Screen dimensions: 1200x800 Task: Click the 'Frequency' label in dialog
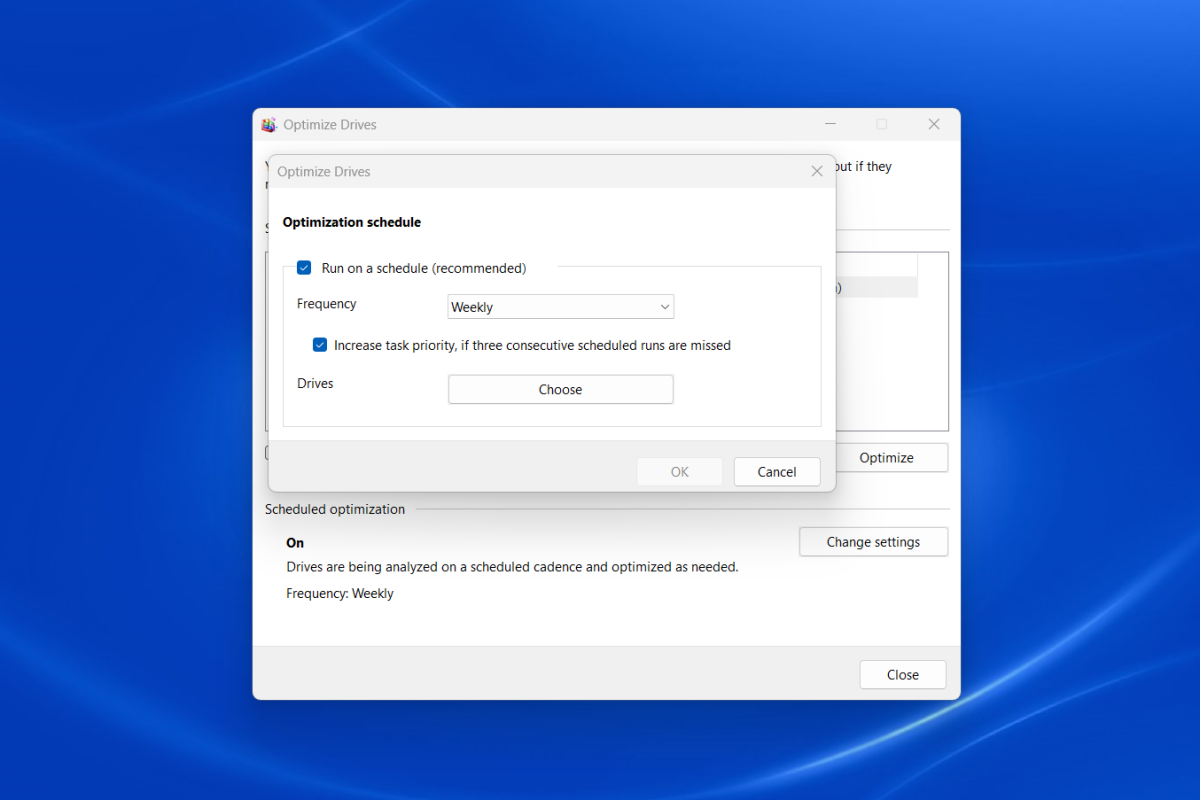[327, 304]
